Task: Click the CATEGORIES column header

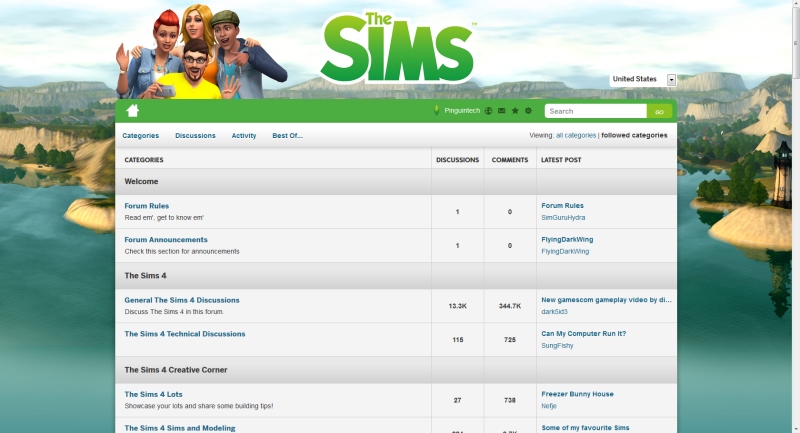Action: click(144, 160)
